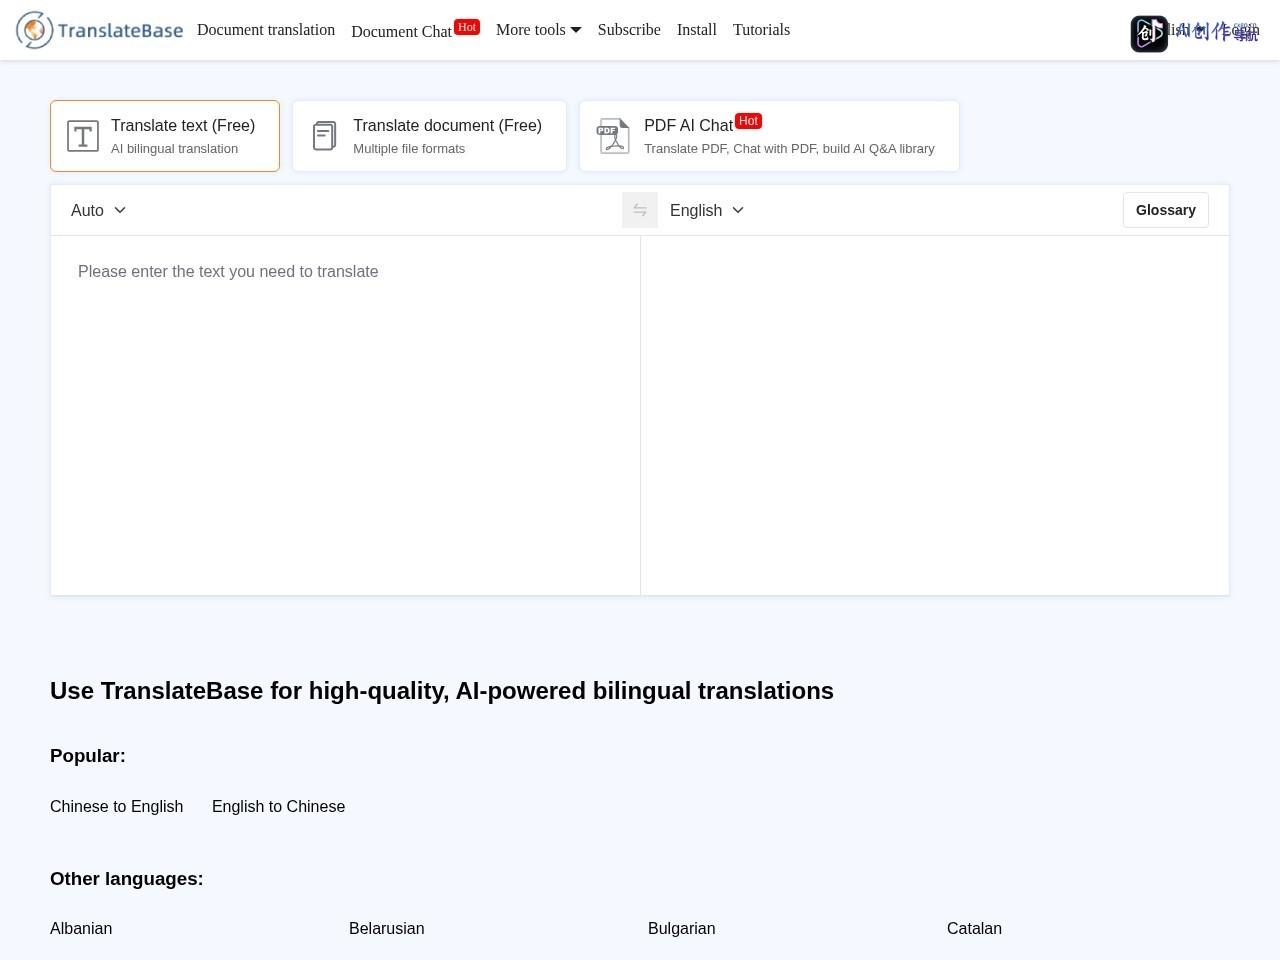The height and width of the screenshot is (960, 1280).
Task: Open the English target language dropdown
Action: 707,210
